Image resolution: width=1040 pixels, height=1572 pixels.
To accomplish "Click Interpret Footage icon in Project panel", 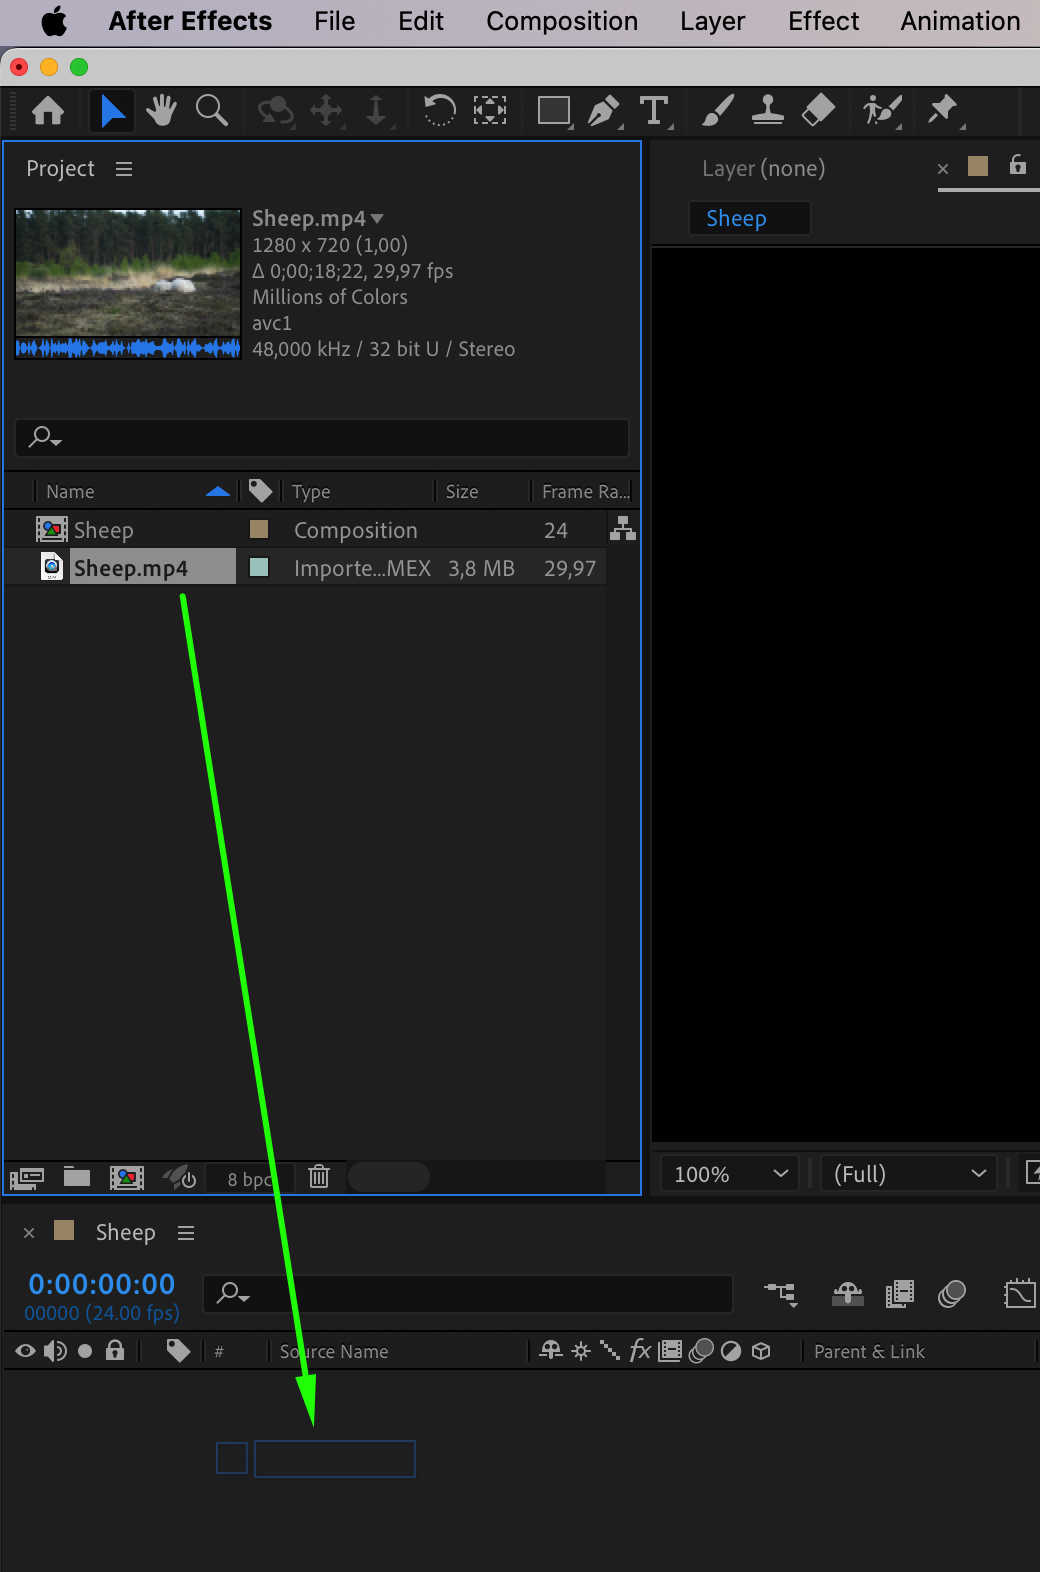I will click(x=27, y=1177).
